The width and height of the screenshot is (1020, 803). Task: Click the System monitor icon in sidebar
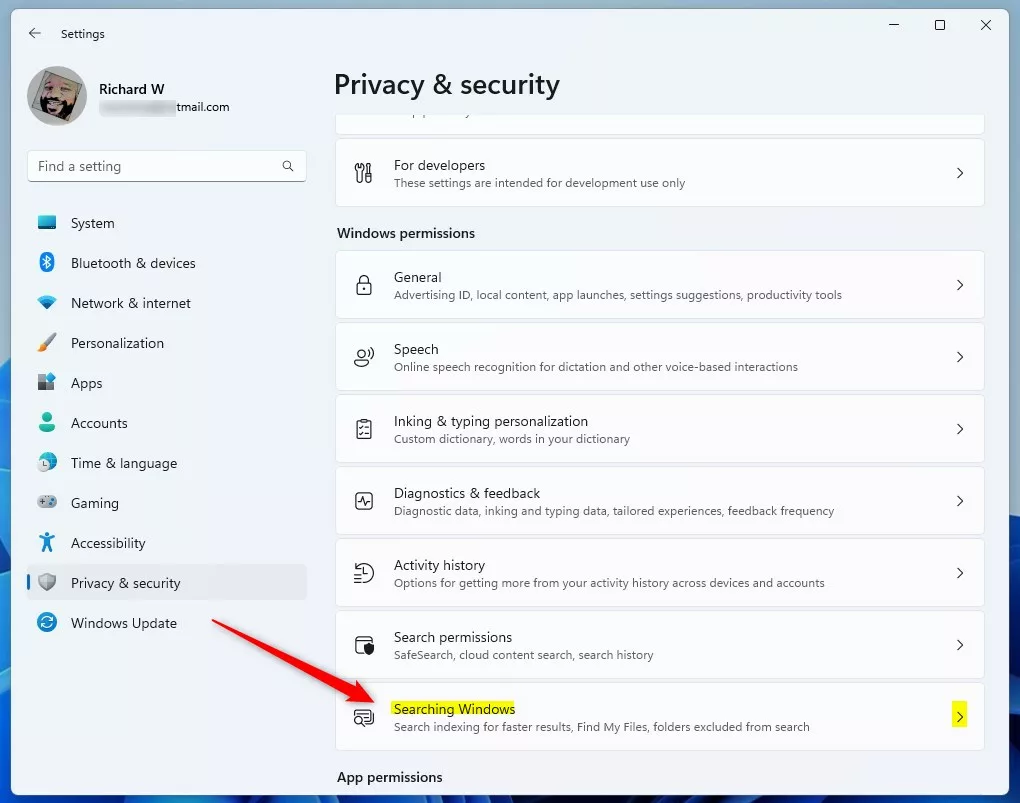pyautogui.click(x=47, y=223)
